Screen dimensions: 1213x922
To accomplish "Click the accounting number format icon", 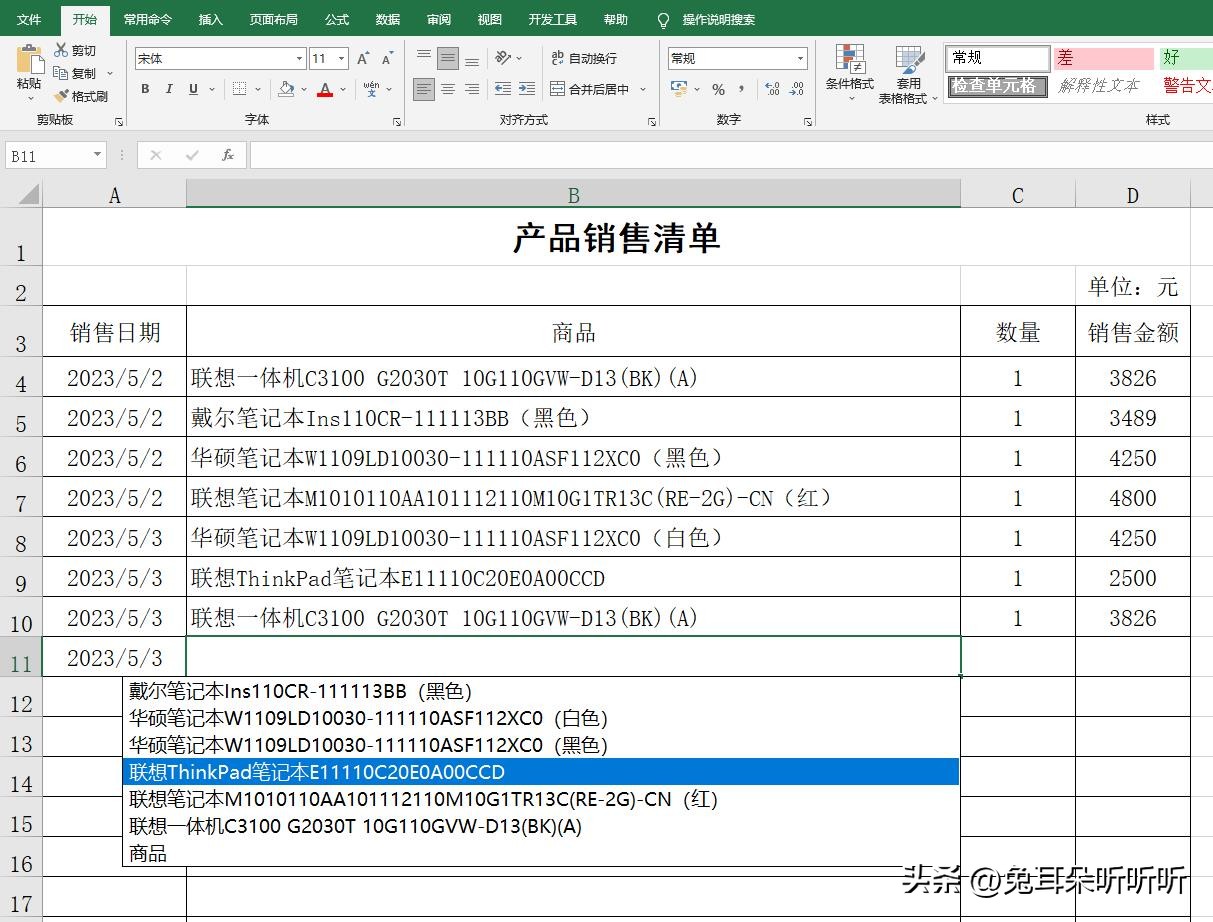I will pos(680,89).
